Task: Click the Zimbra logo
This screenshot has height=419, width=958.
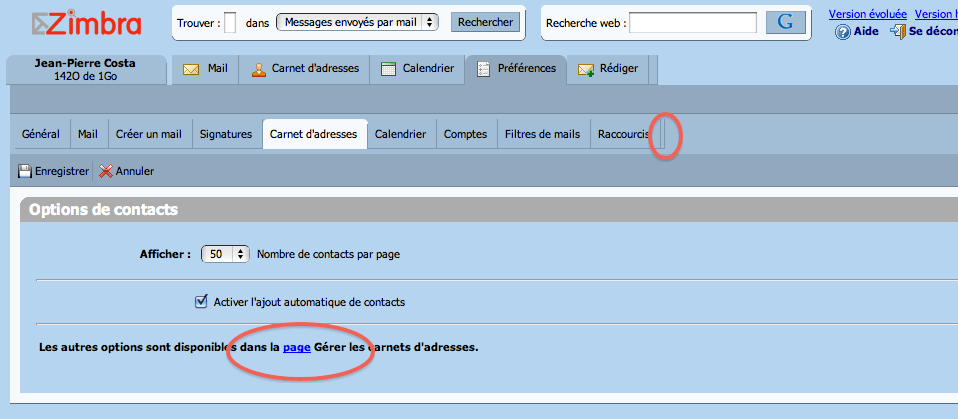Action: (x=86, y=23)
